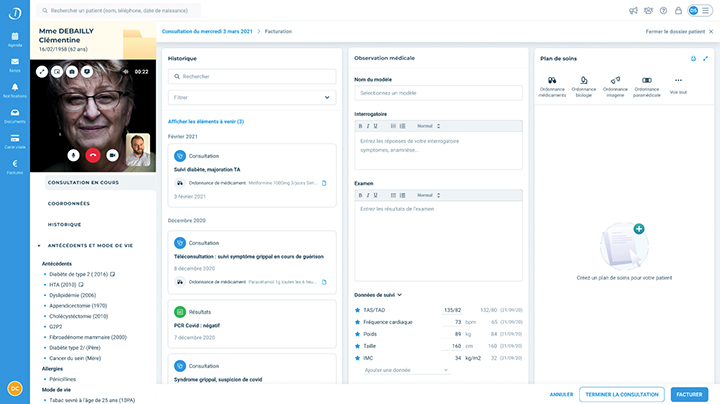The image size is (720, 404).
Task: Toggle the star next to TAS/TAD
Action: pos(359,310)
